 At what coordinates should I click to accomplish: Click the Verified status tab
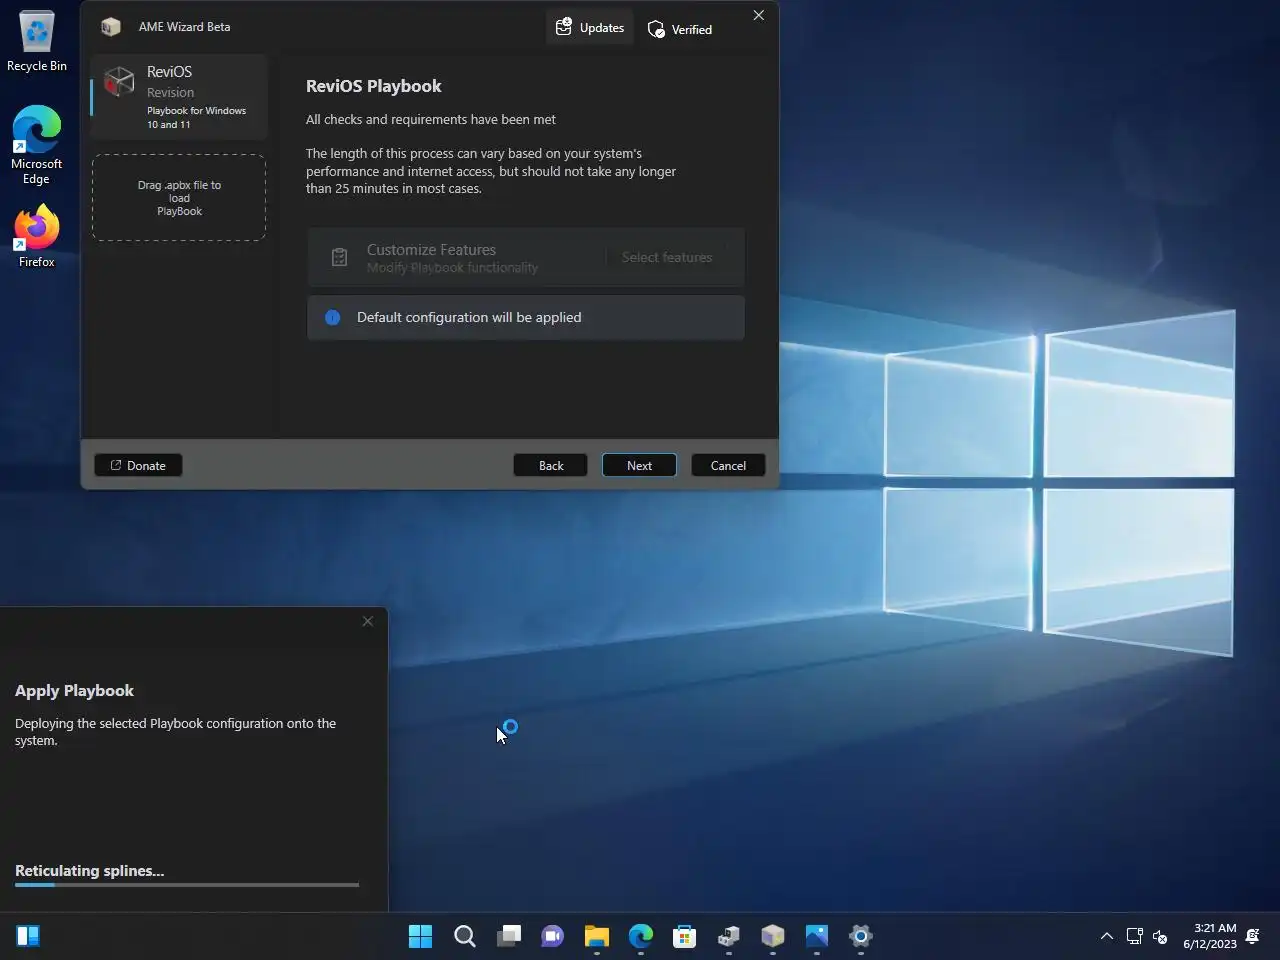pos(680,29)
